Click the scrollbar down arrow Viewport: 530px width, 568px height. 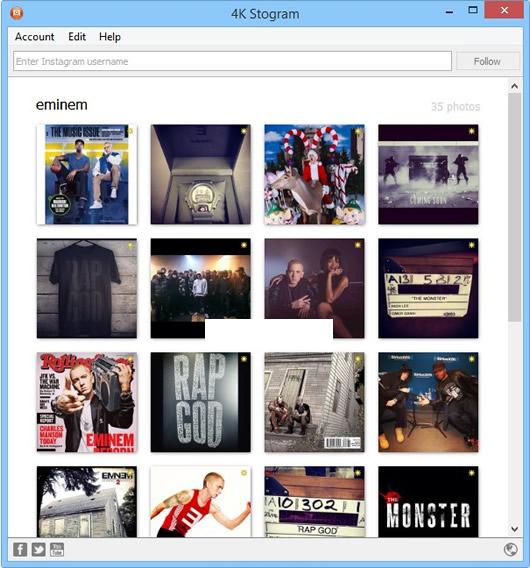point(514,529)
